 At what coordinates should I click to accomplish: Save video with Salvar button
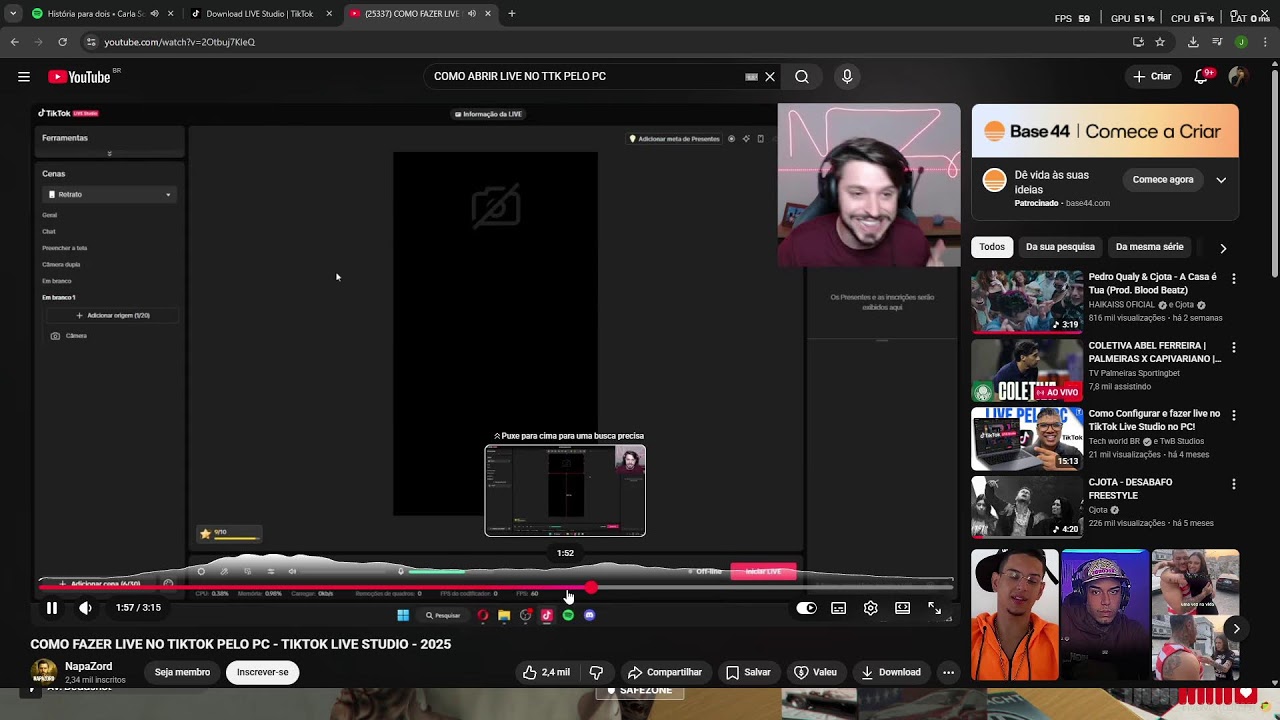(748, 673)
